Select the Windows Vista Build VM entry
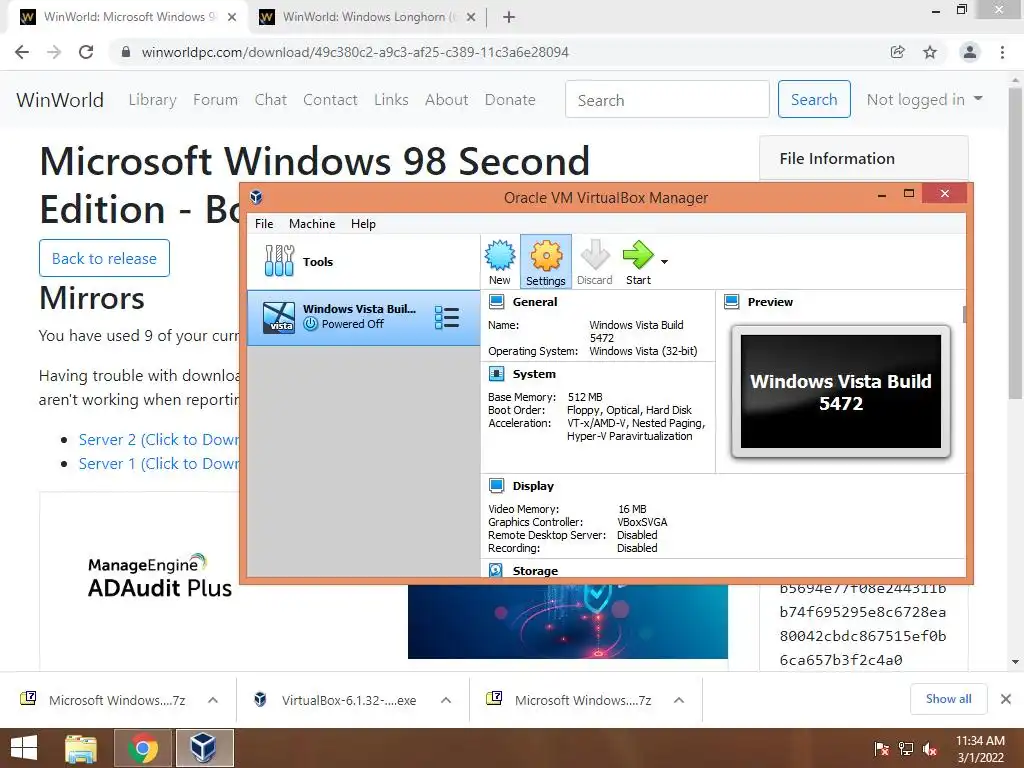 (363, 317)
